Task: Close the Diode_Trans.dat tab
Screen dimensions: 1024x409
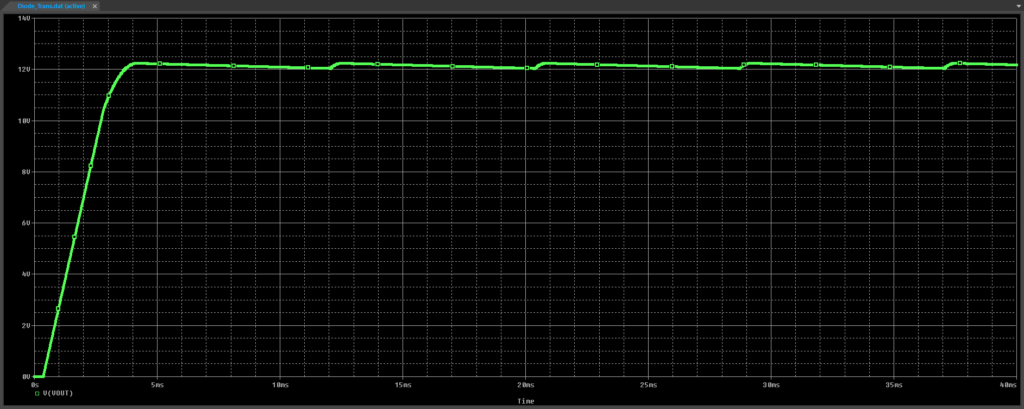Action: pos(94,5)
